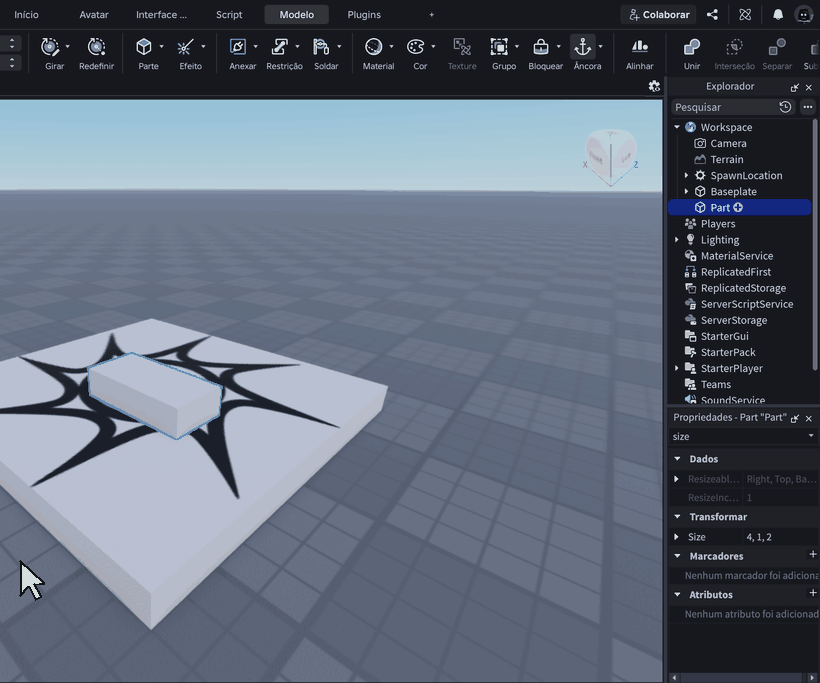This screenshot has width=820, height=683.
Task: Click the Redefinir tool icon
Action: 96,47
